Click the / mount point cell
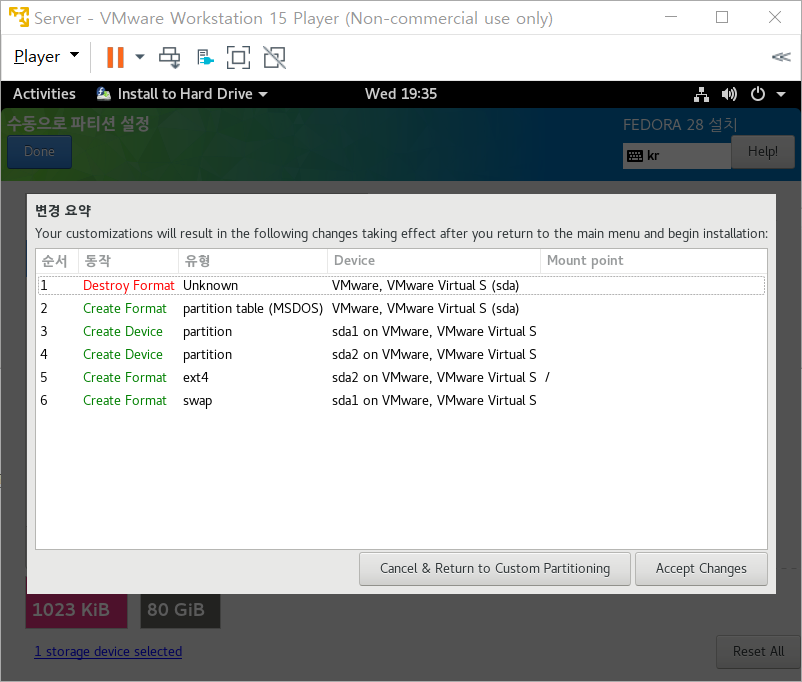 click(547, 378)
